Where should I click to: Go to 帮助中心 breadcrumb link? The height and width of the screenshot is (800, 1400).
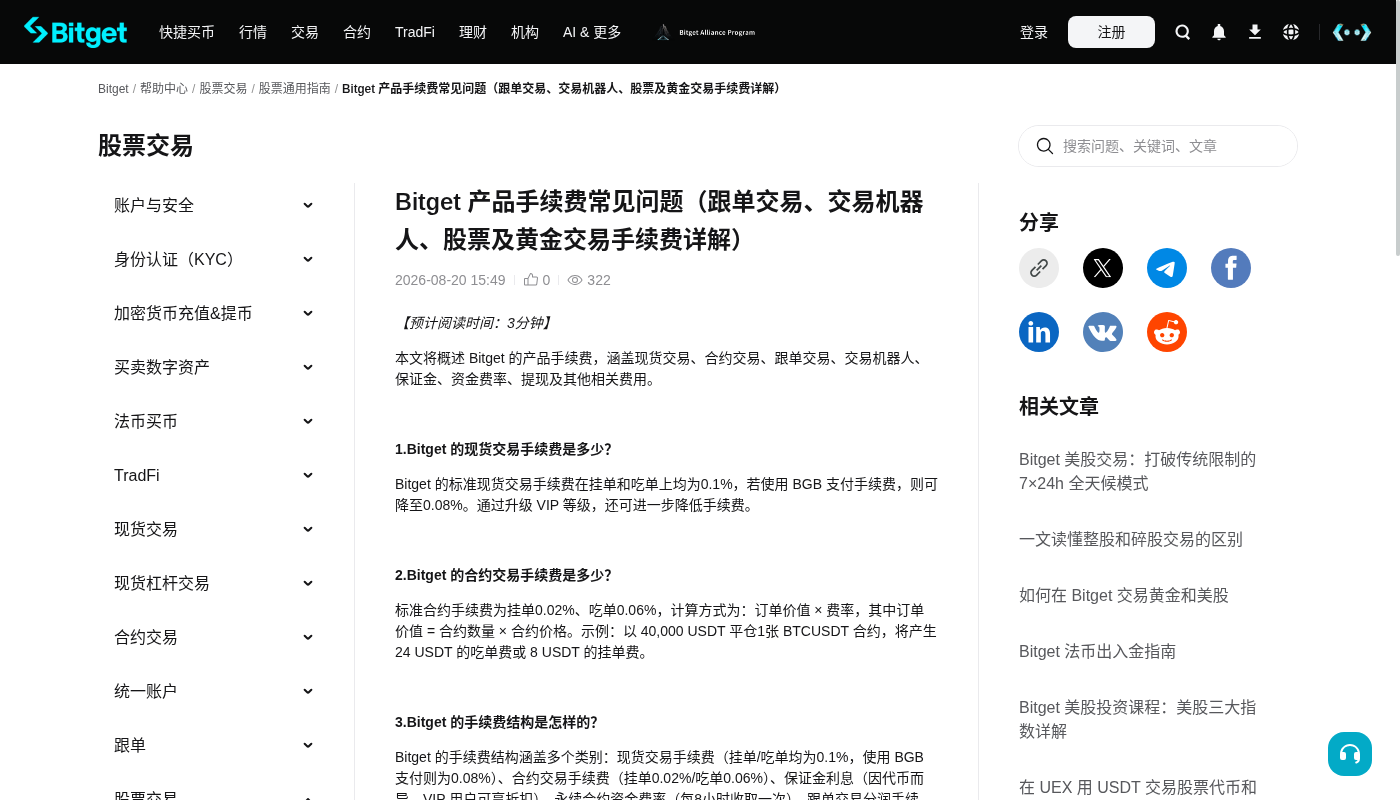pos(164,89)
